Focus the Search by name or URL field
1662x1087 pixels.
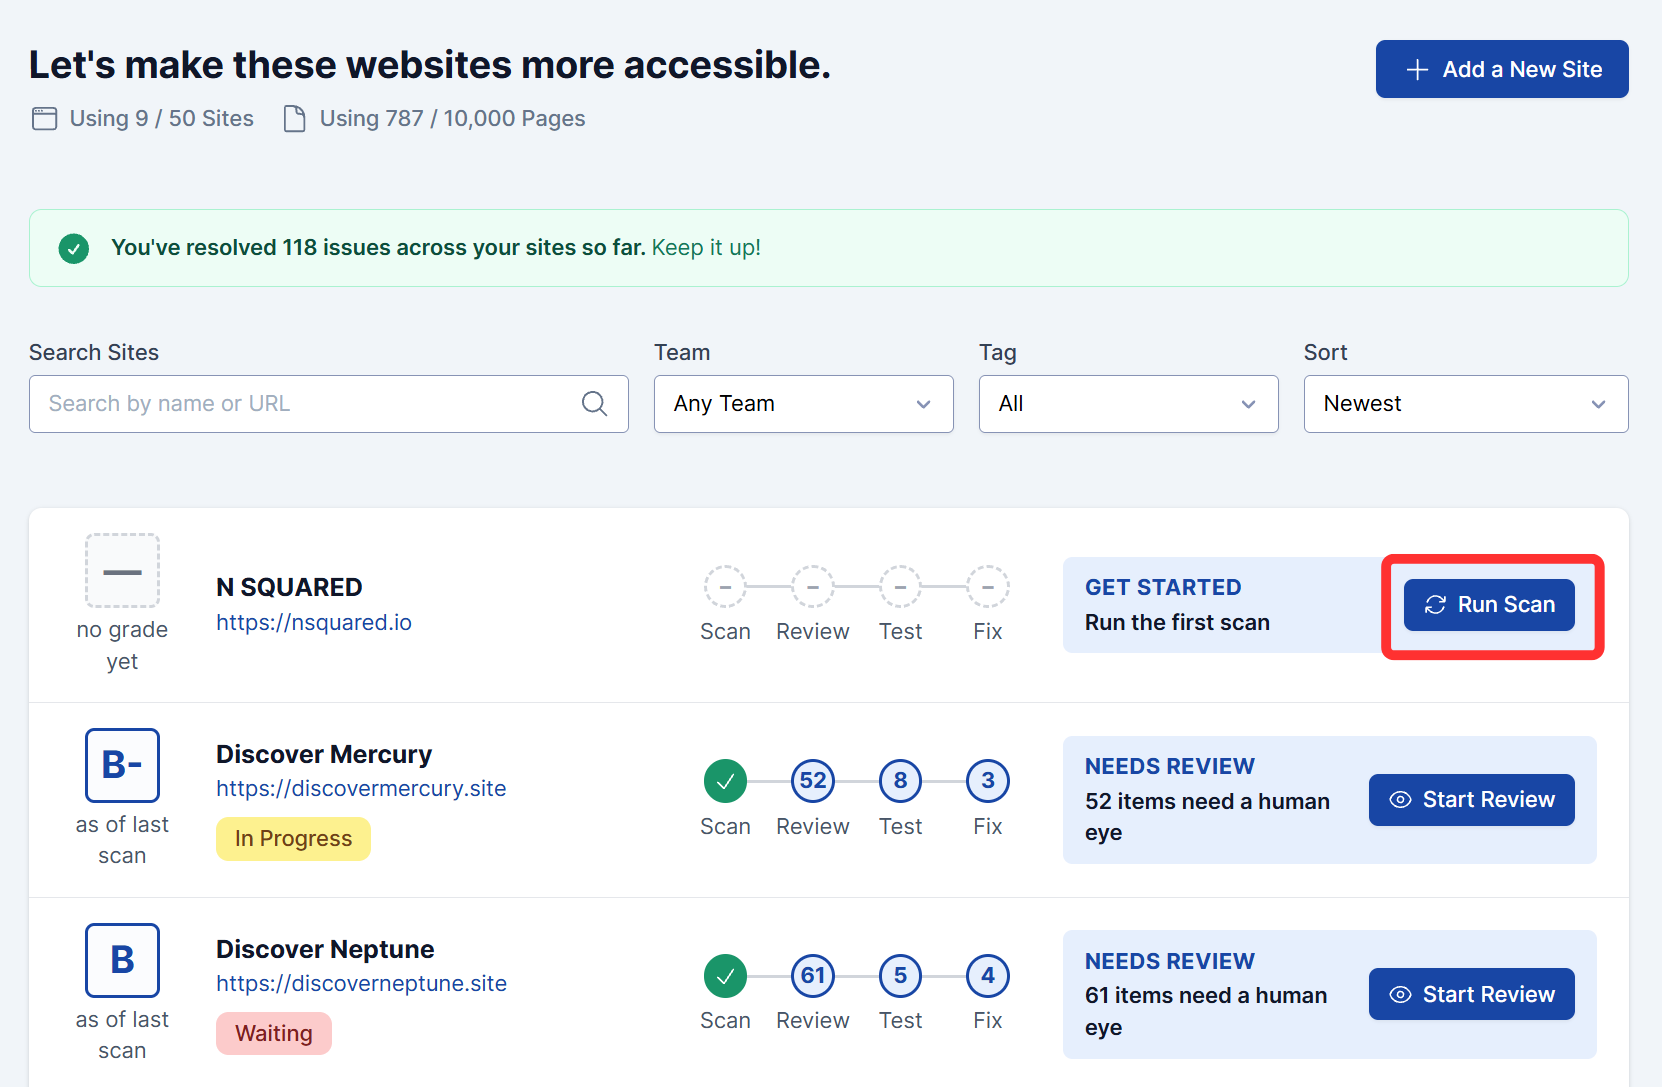click(x=329, y=404)
